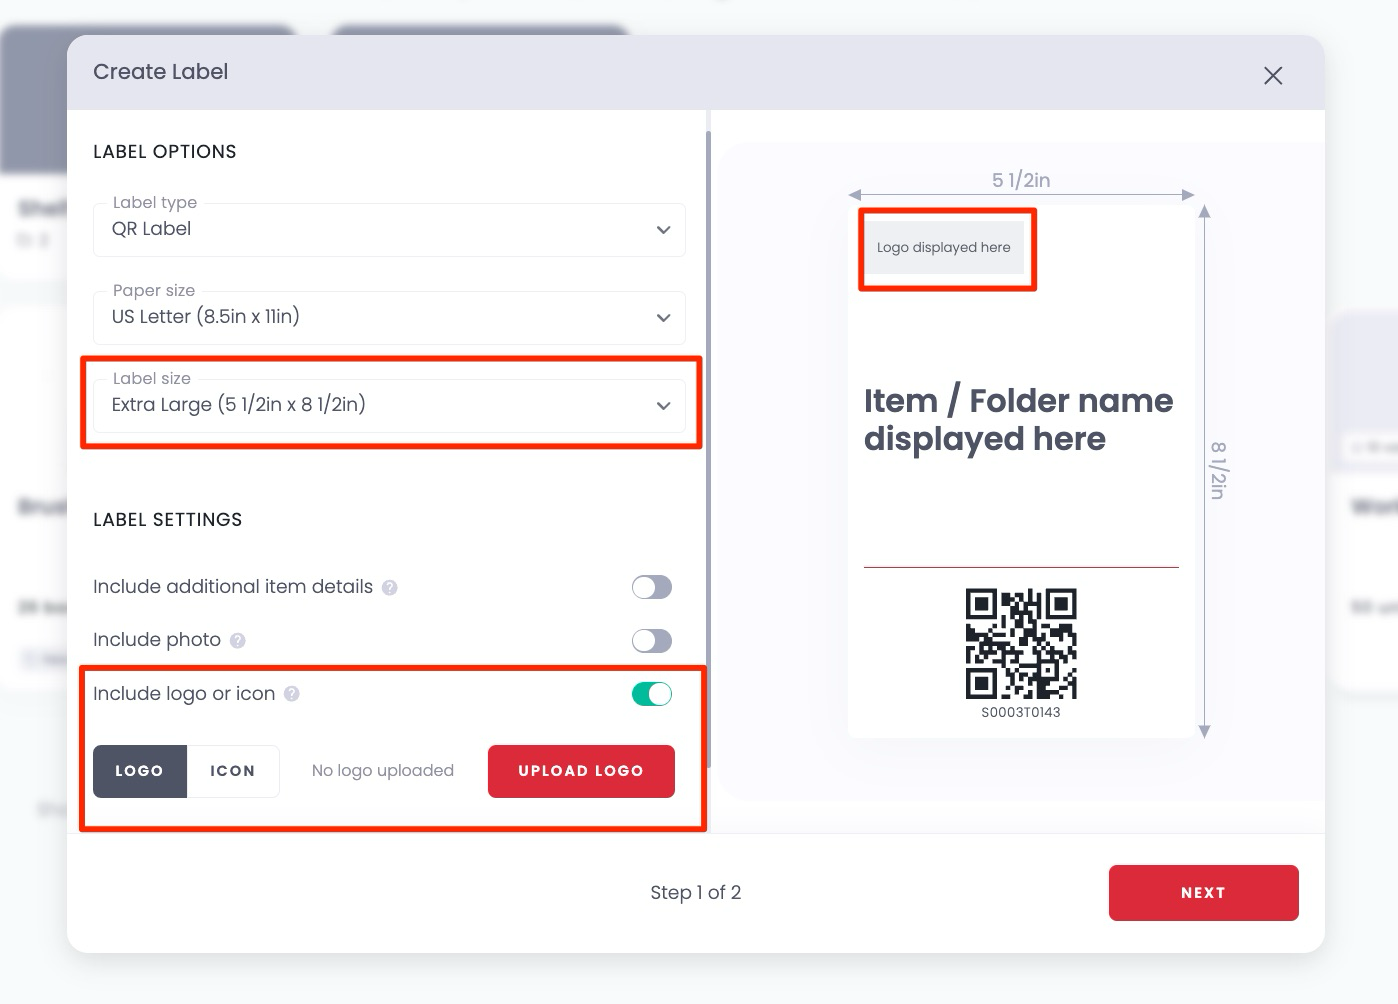The image size is (1398, 1004).
Task: Select the LOGO tab
Action: (x=139, y=771)
